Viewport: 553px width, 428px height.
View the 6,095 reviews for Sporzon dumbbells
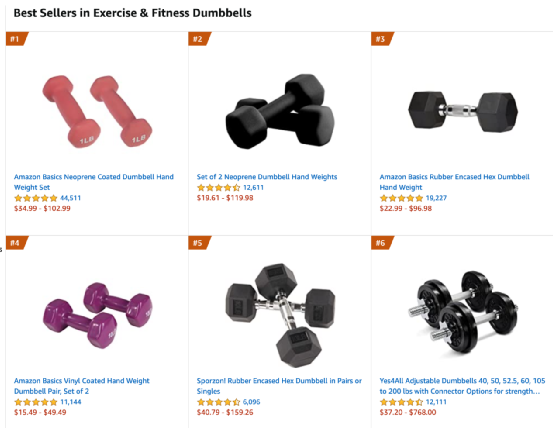click(x=251, y=402)
